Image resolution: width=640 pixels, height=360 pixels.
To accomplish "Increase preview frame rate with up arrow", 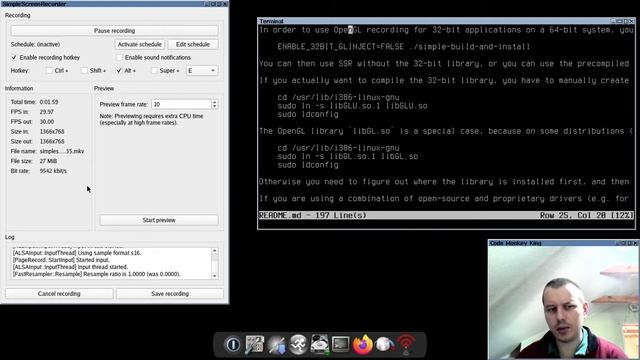I will coord(214,102).
